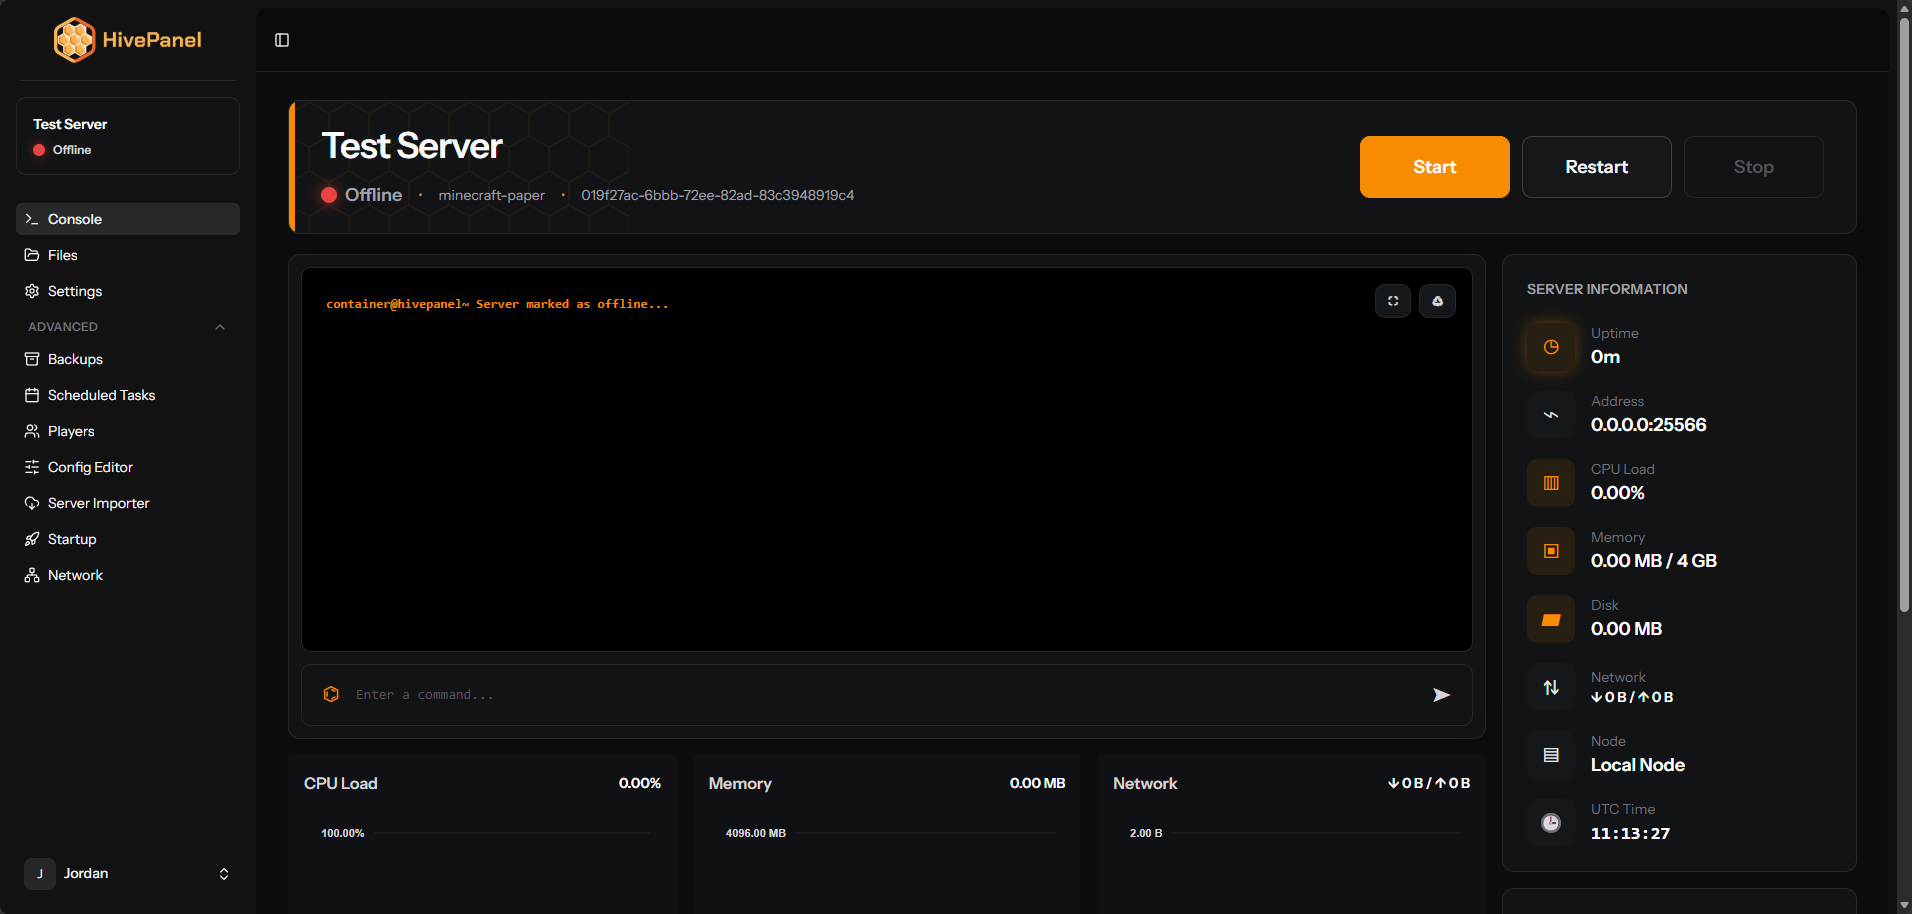Expand the console to fullscreen
1912x914 pixels.
coord(1393,301)
